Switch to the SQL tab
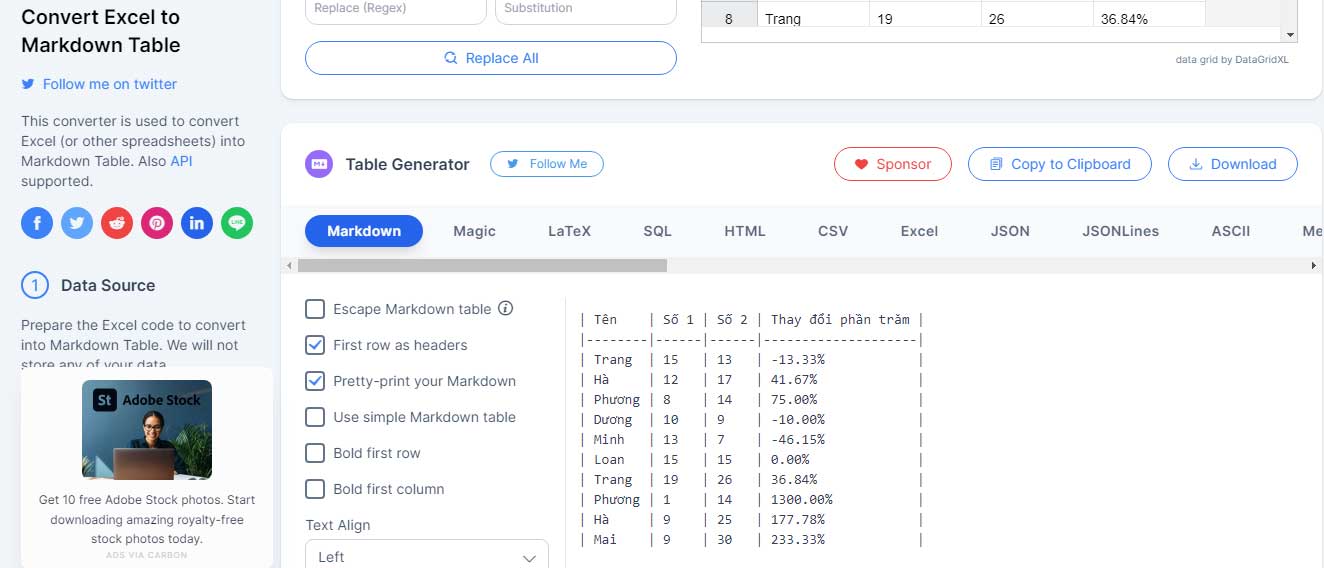This screenshot has height=568, width=1324. (x=657, y=231)
